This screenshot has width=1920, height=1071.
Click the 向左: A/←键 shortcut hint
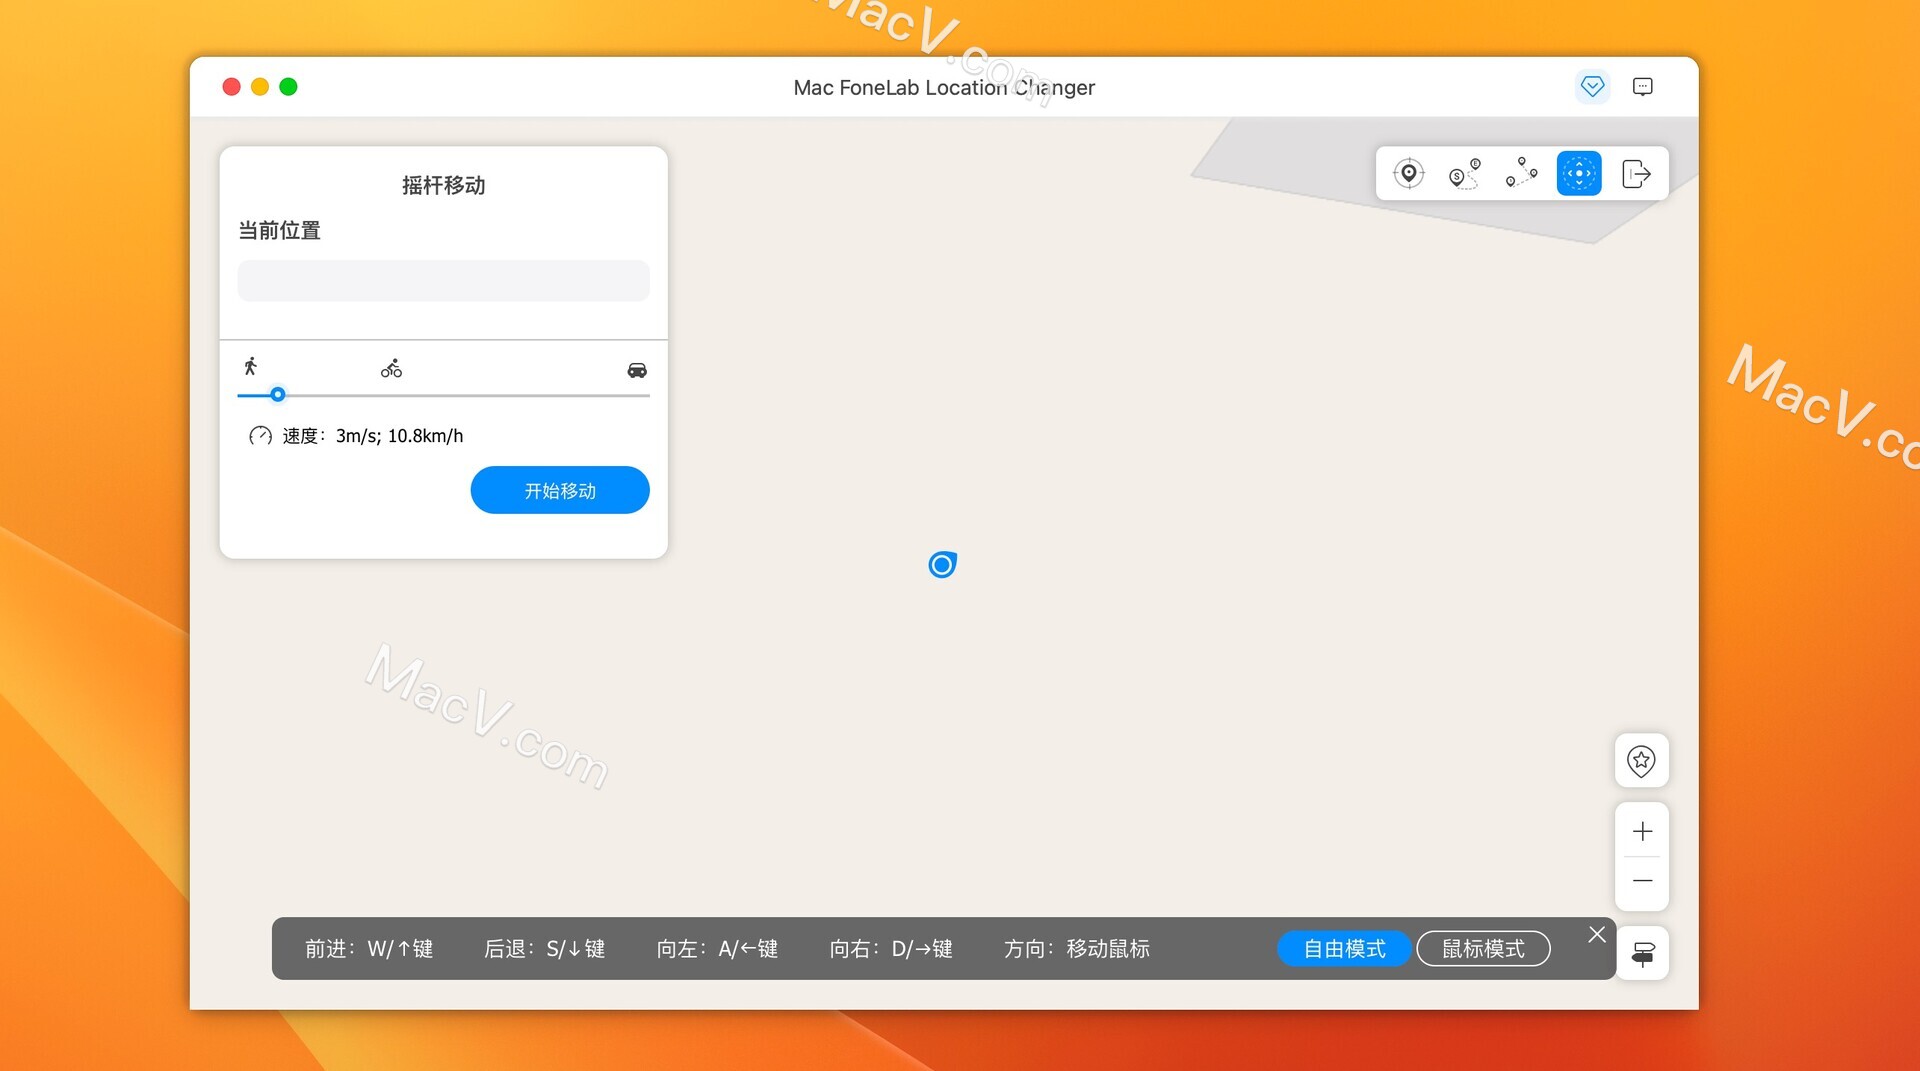(717, 948)
